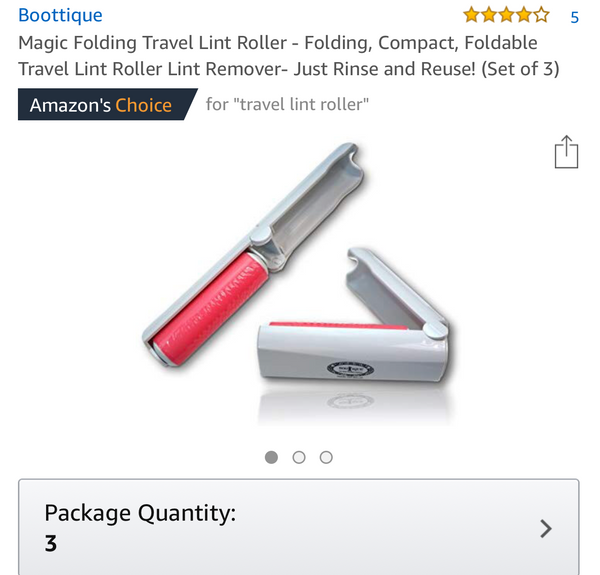
Task: Tap the Package Quantity value 3
Action: click(51, 544)
